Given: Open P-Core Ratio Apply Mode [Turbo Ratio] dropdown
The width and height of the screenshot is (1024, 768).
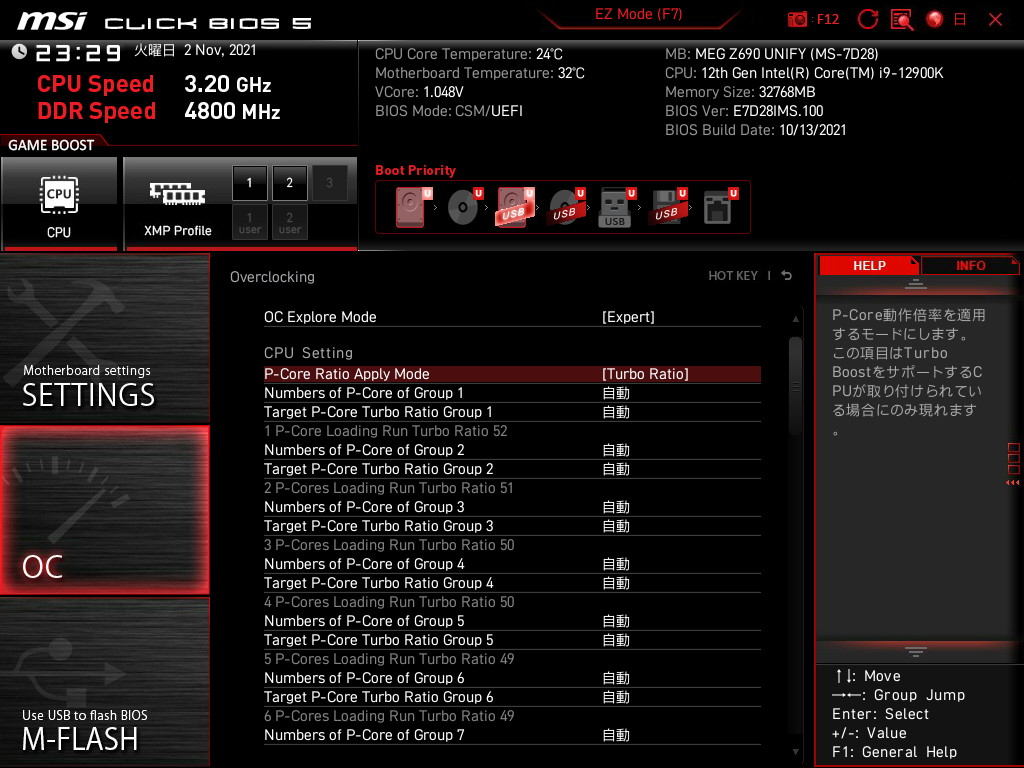Looking at the screenshot, I should click(645, 374).
